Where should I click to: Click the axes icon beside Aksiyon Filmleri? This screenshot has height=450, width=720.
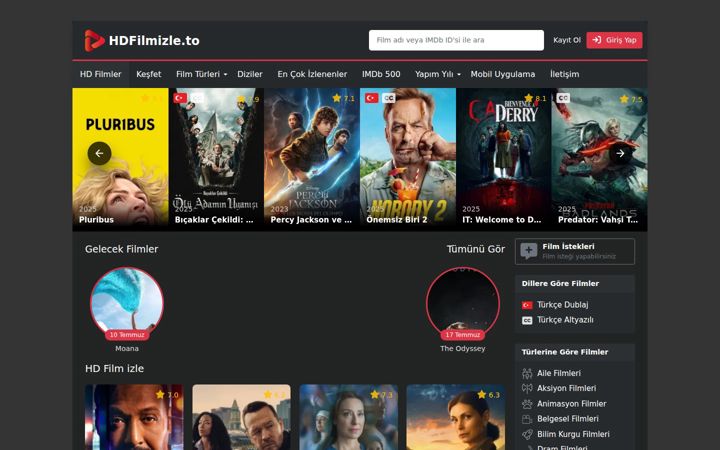527,388
